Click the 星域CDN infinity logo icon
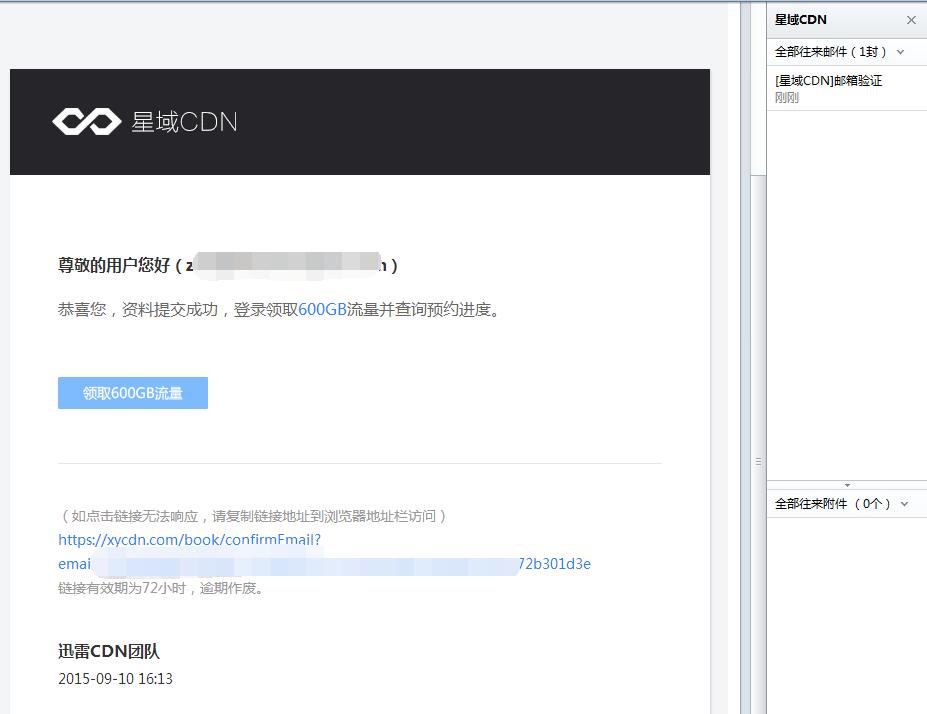Image resolution: width=927 pixels, height=714 pixels. coord(86,122)
